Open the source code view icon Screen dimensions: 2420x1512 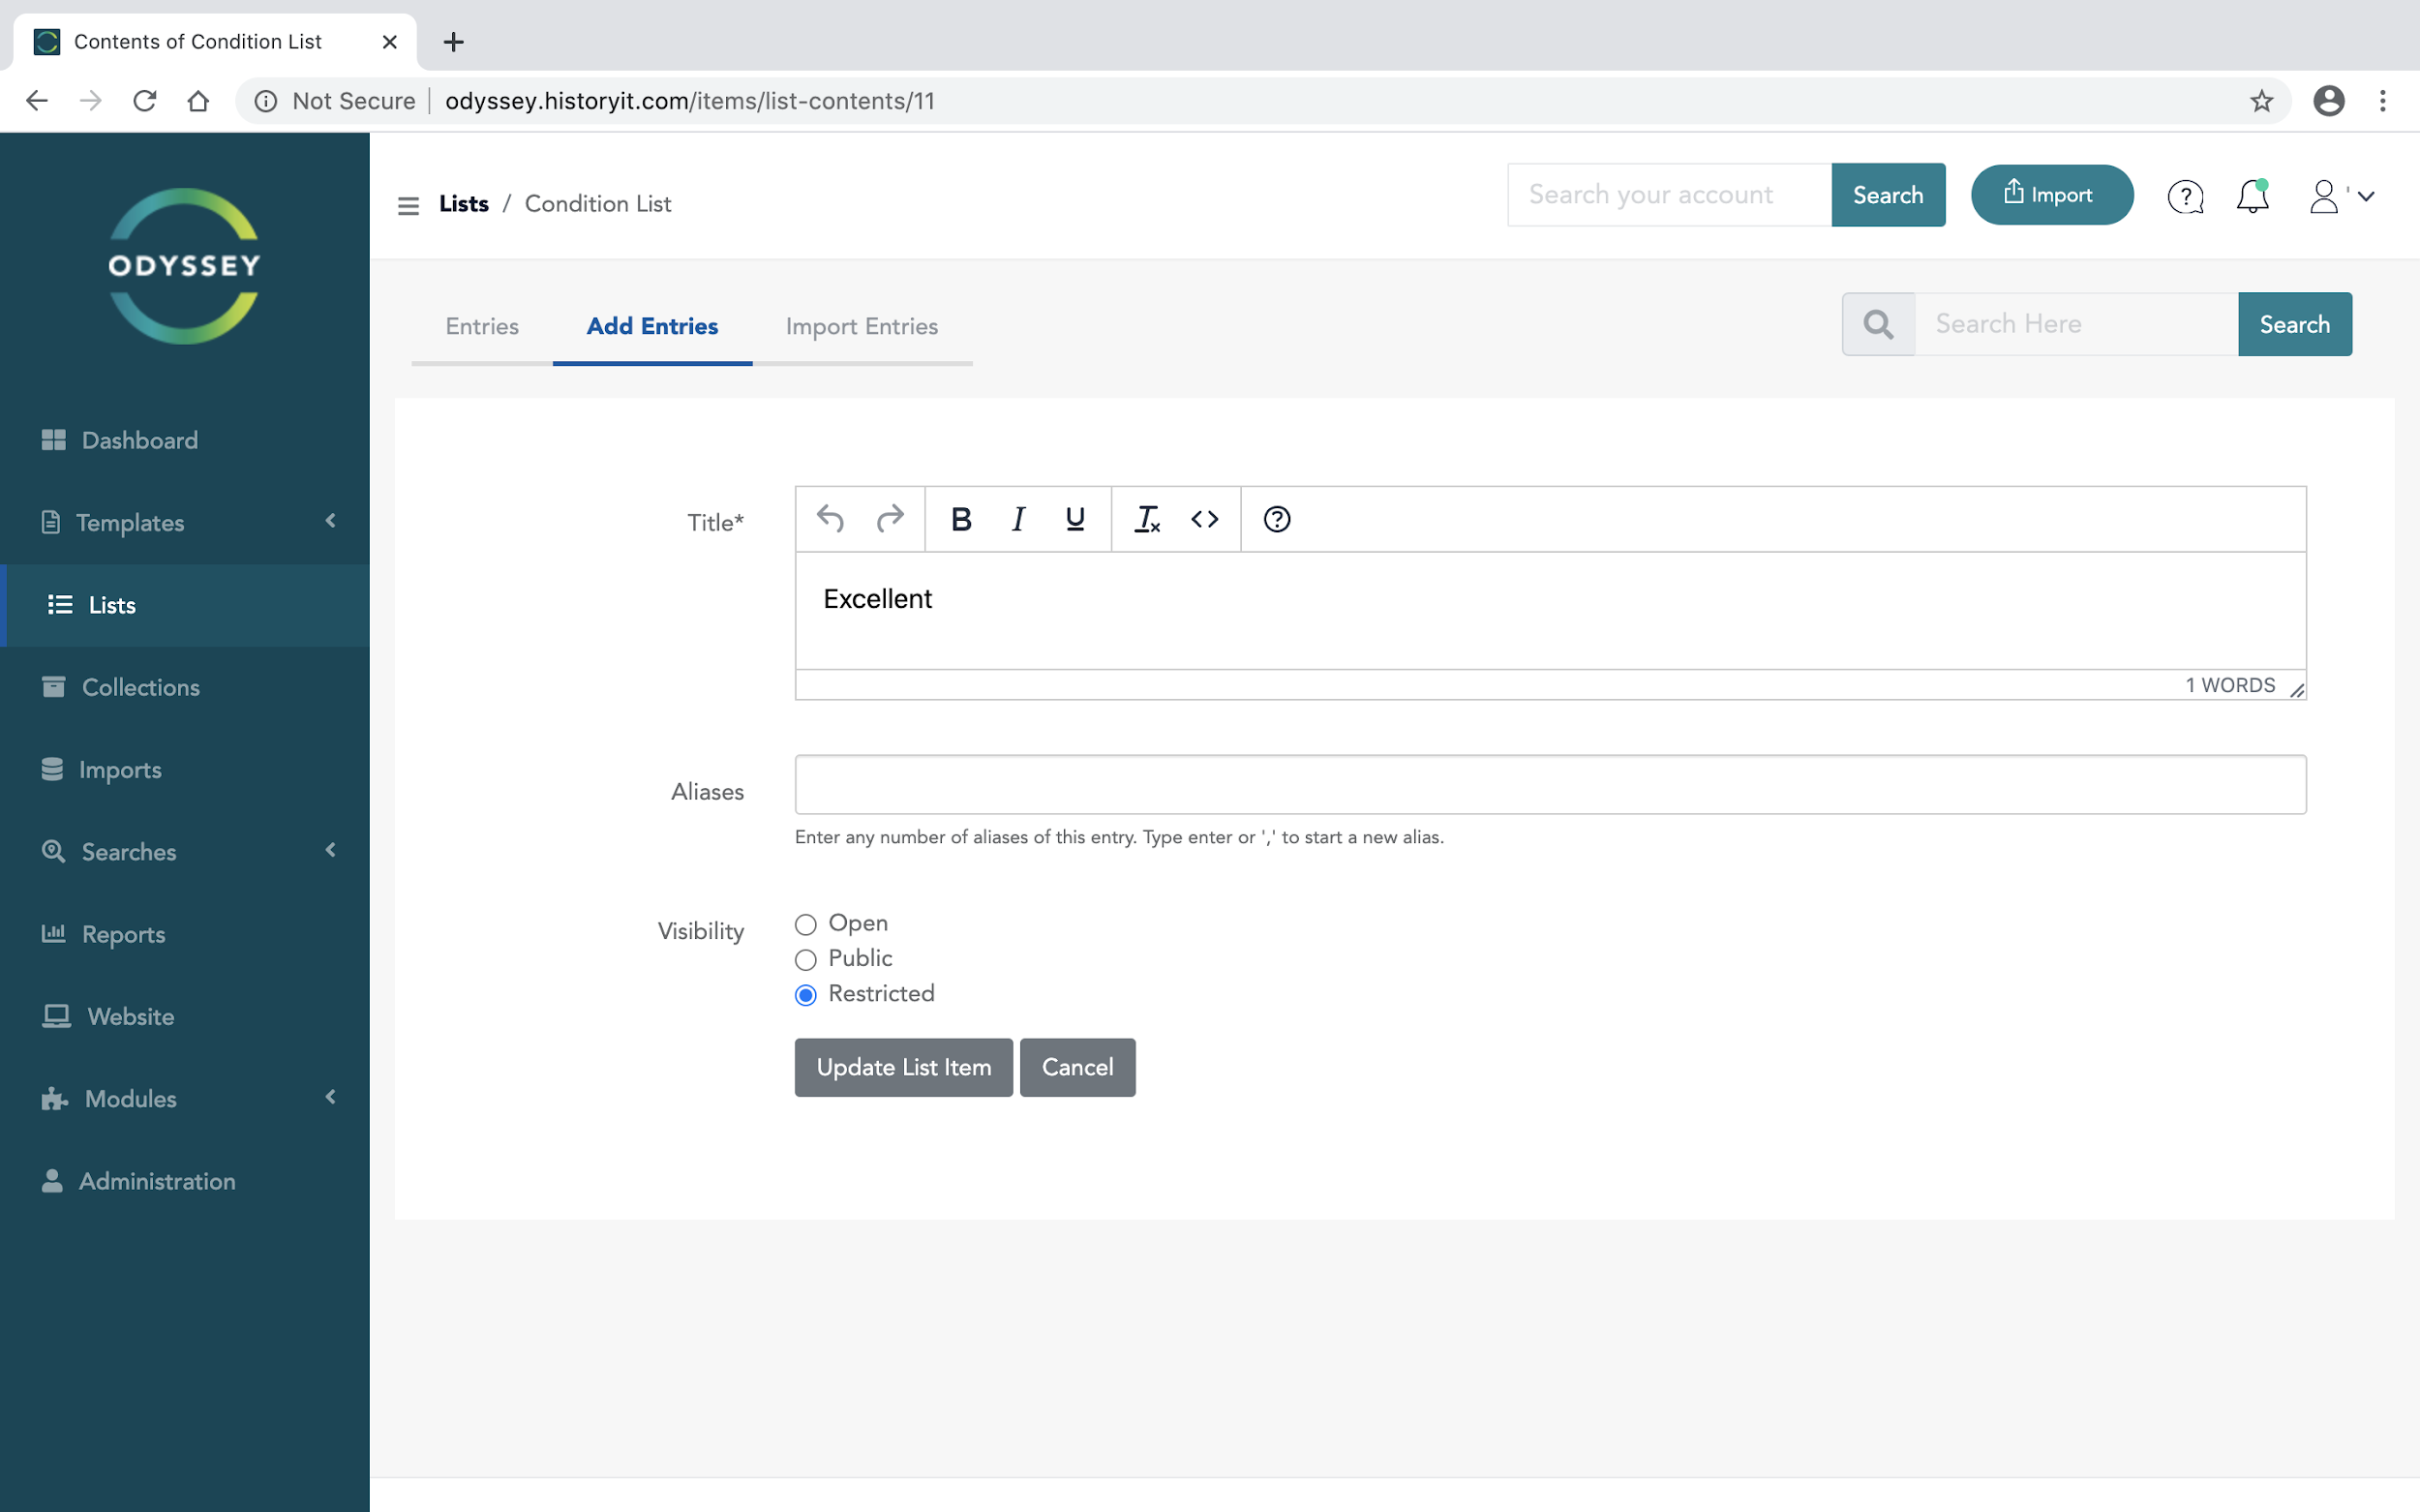(1205, 519)
